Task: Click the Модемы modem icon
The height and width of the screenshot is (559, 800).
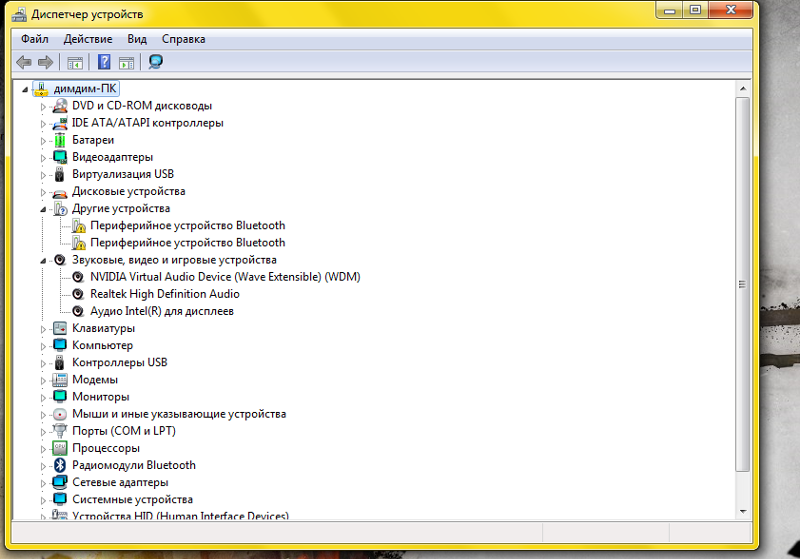Action: click(60, 380)
